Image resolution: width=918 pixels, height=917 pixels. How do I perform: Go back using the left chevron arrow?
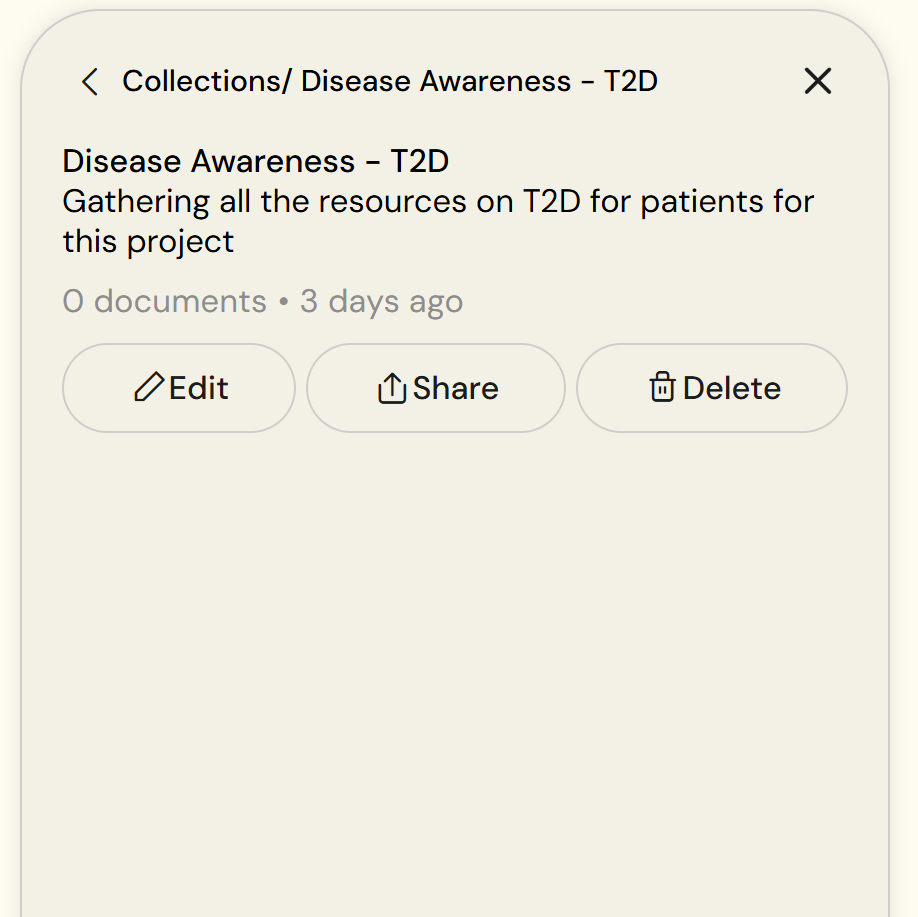[90, 82]
